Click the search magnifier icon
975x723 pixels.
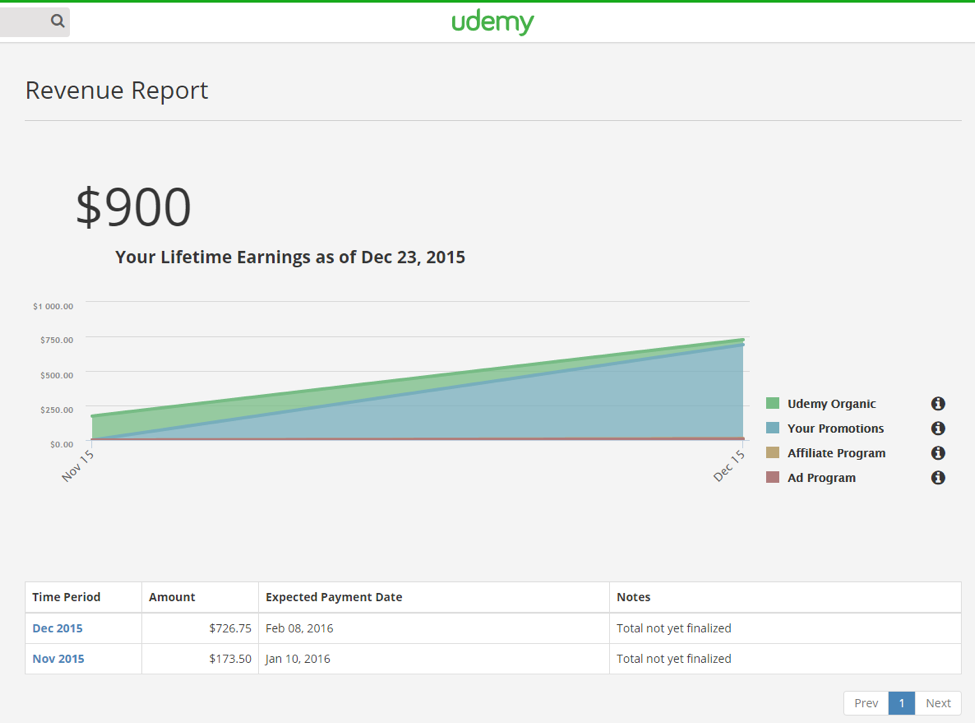(57, 20)
